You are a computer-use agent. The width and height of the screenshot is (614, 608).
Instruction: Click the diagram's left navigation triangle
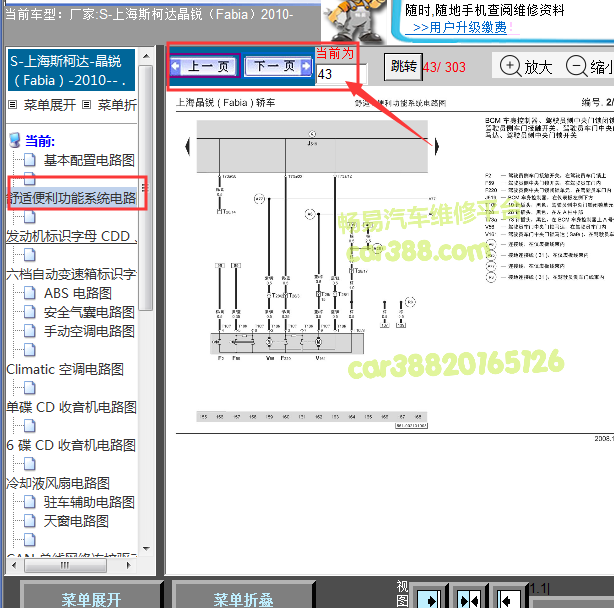point(188,146)
